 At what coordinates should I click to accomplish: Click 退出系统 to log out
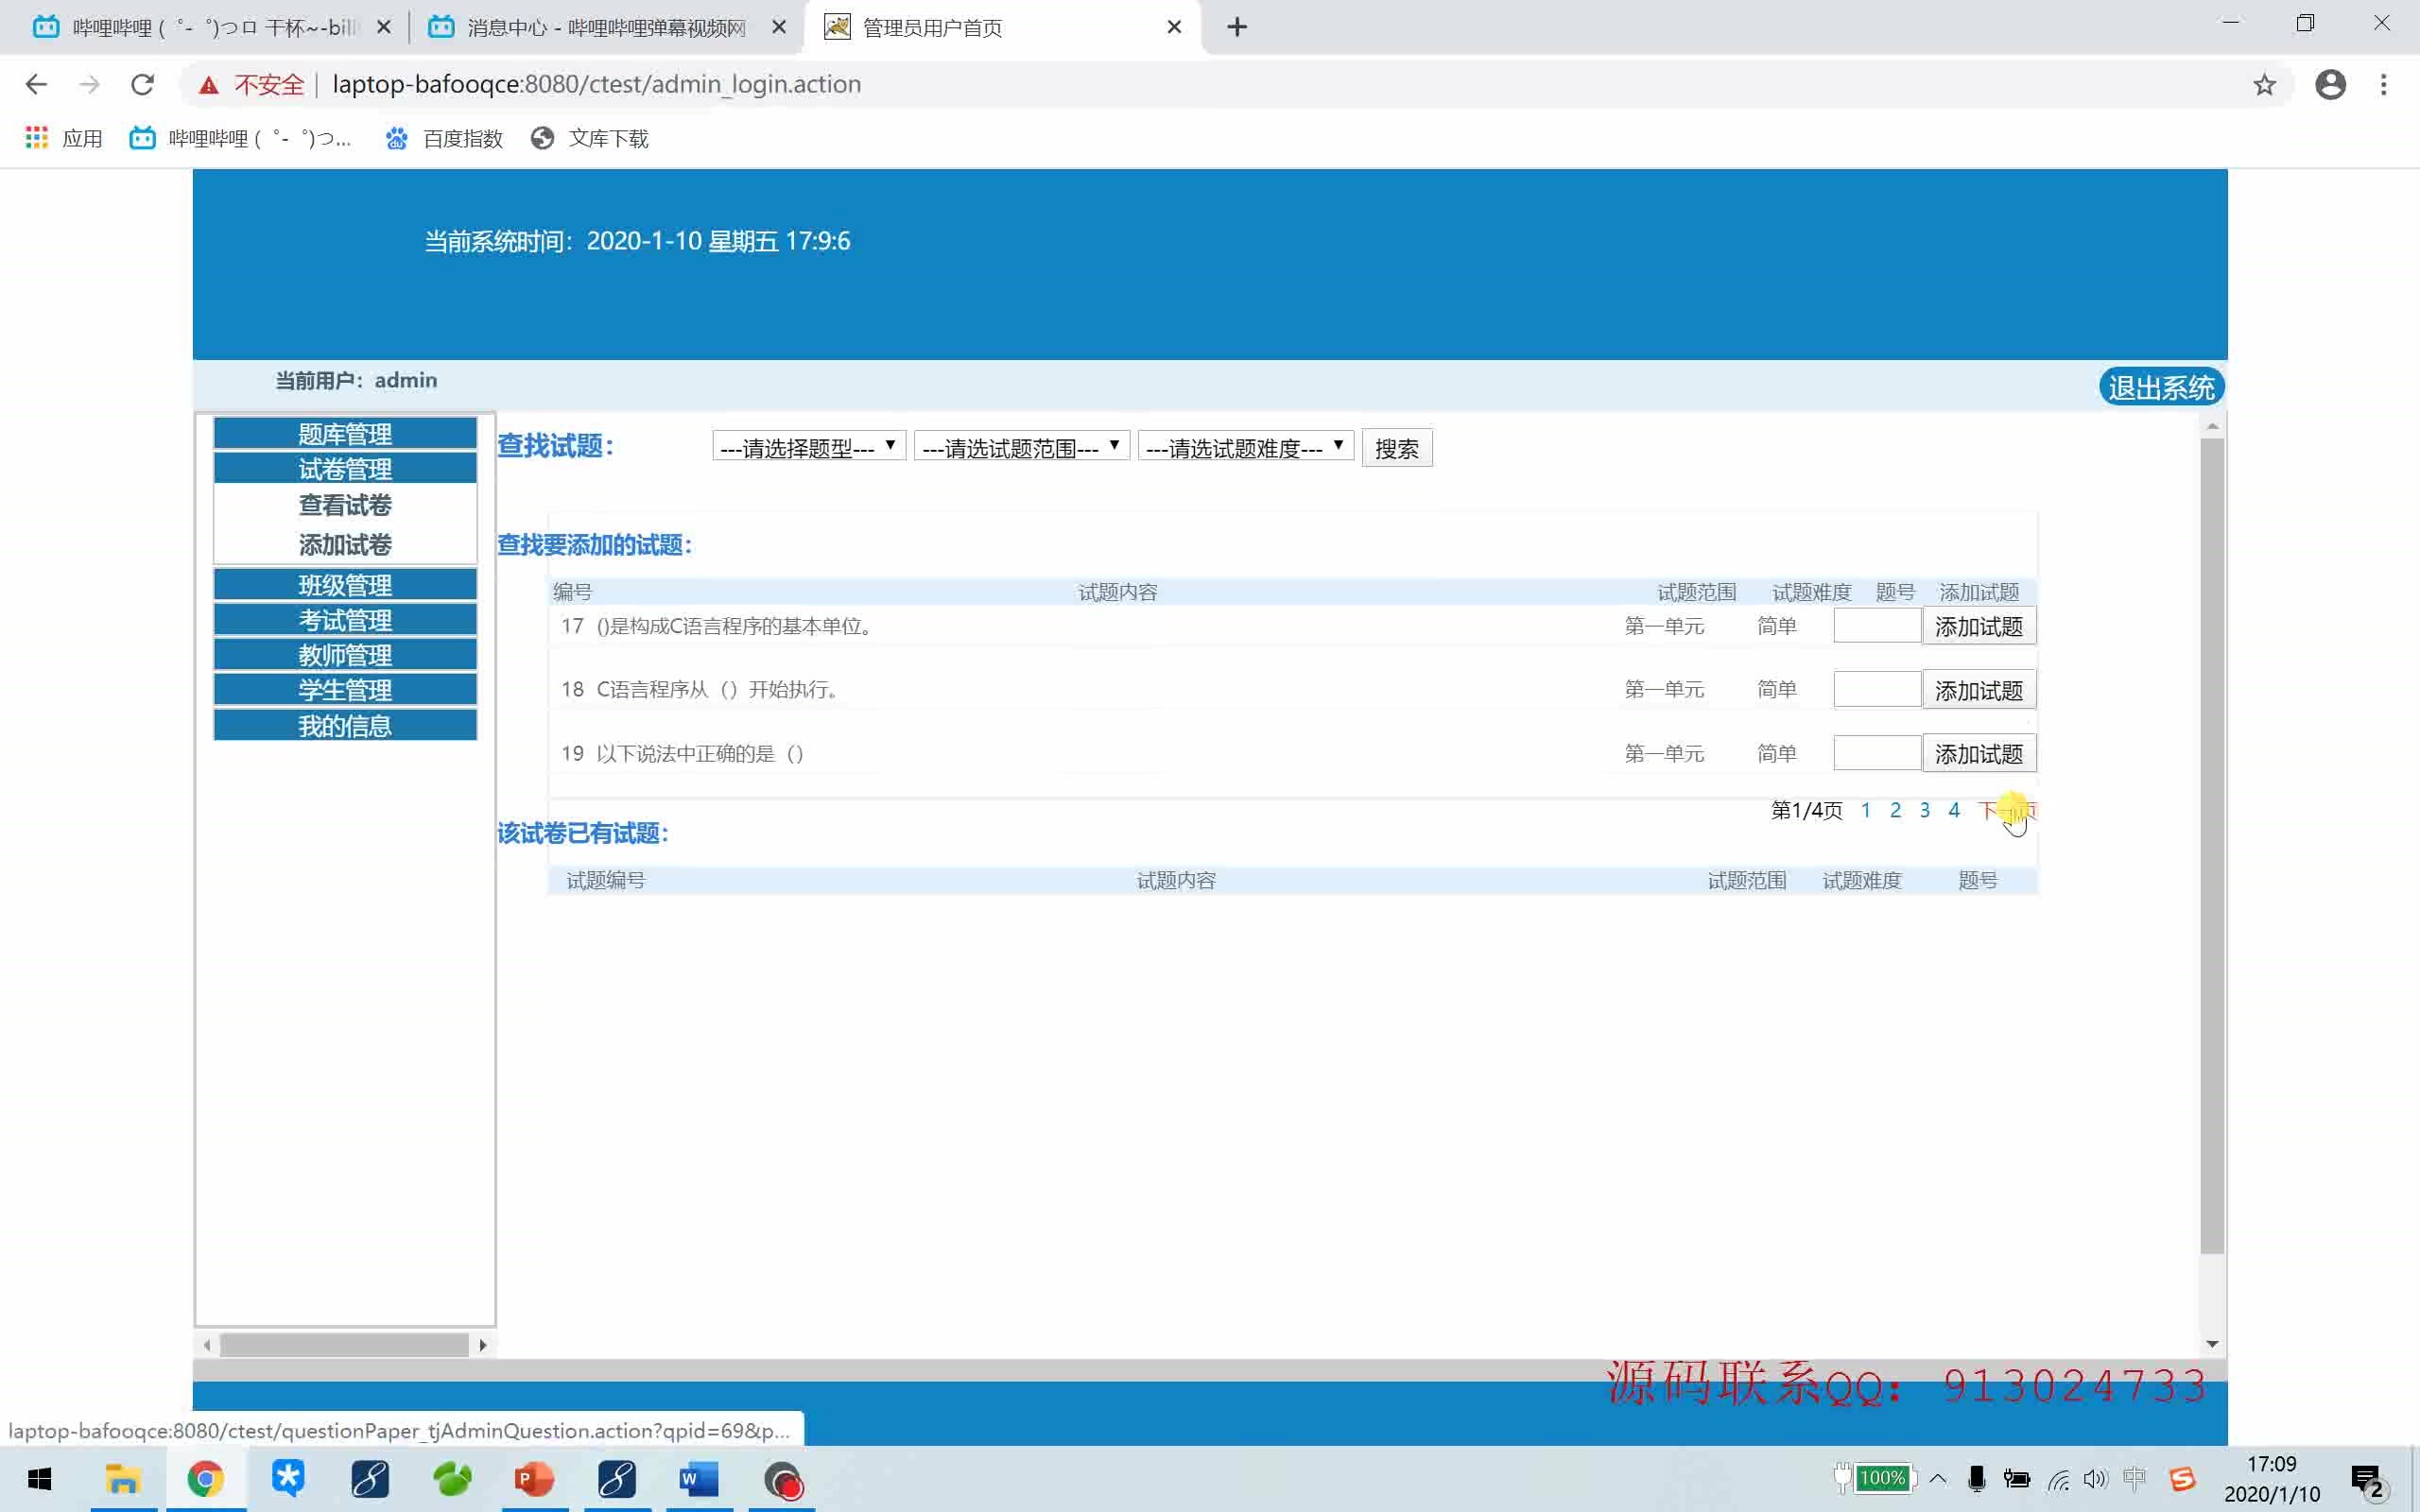point(2161,387)
